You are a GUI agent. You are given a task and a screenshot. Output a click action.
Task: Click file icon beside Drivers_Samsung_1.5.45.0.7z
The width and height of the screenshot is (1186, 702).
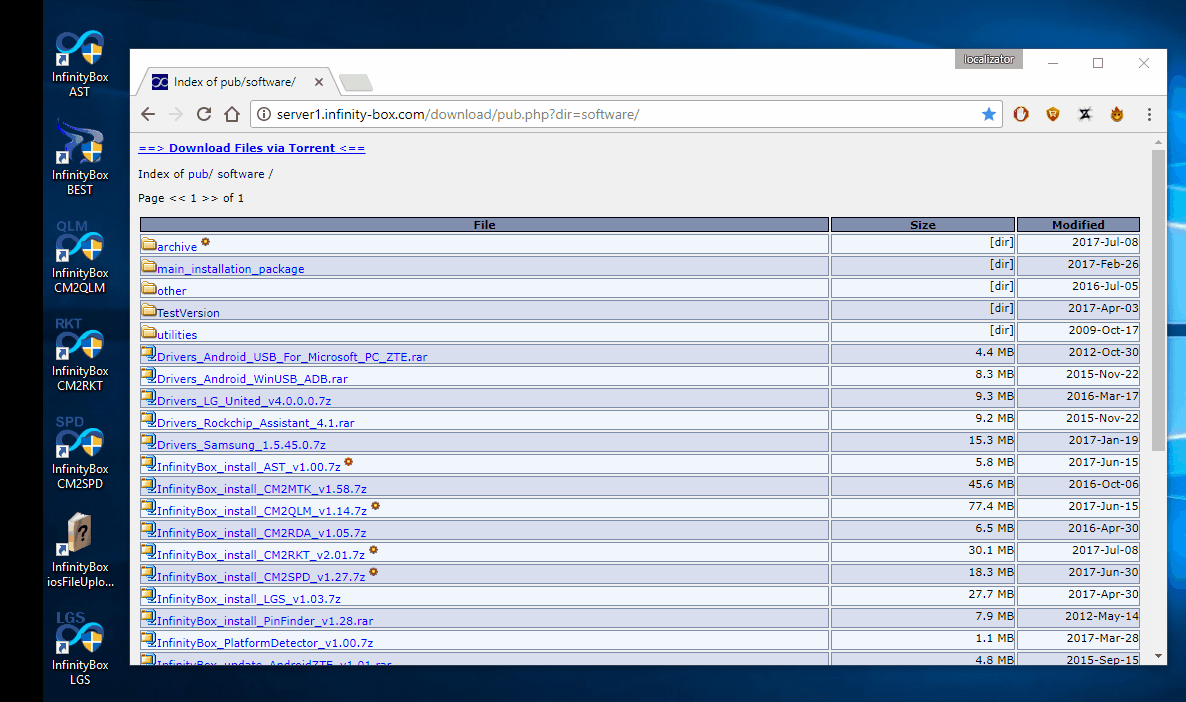point(148,441)
